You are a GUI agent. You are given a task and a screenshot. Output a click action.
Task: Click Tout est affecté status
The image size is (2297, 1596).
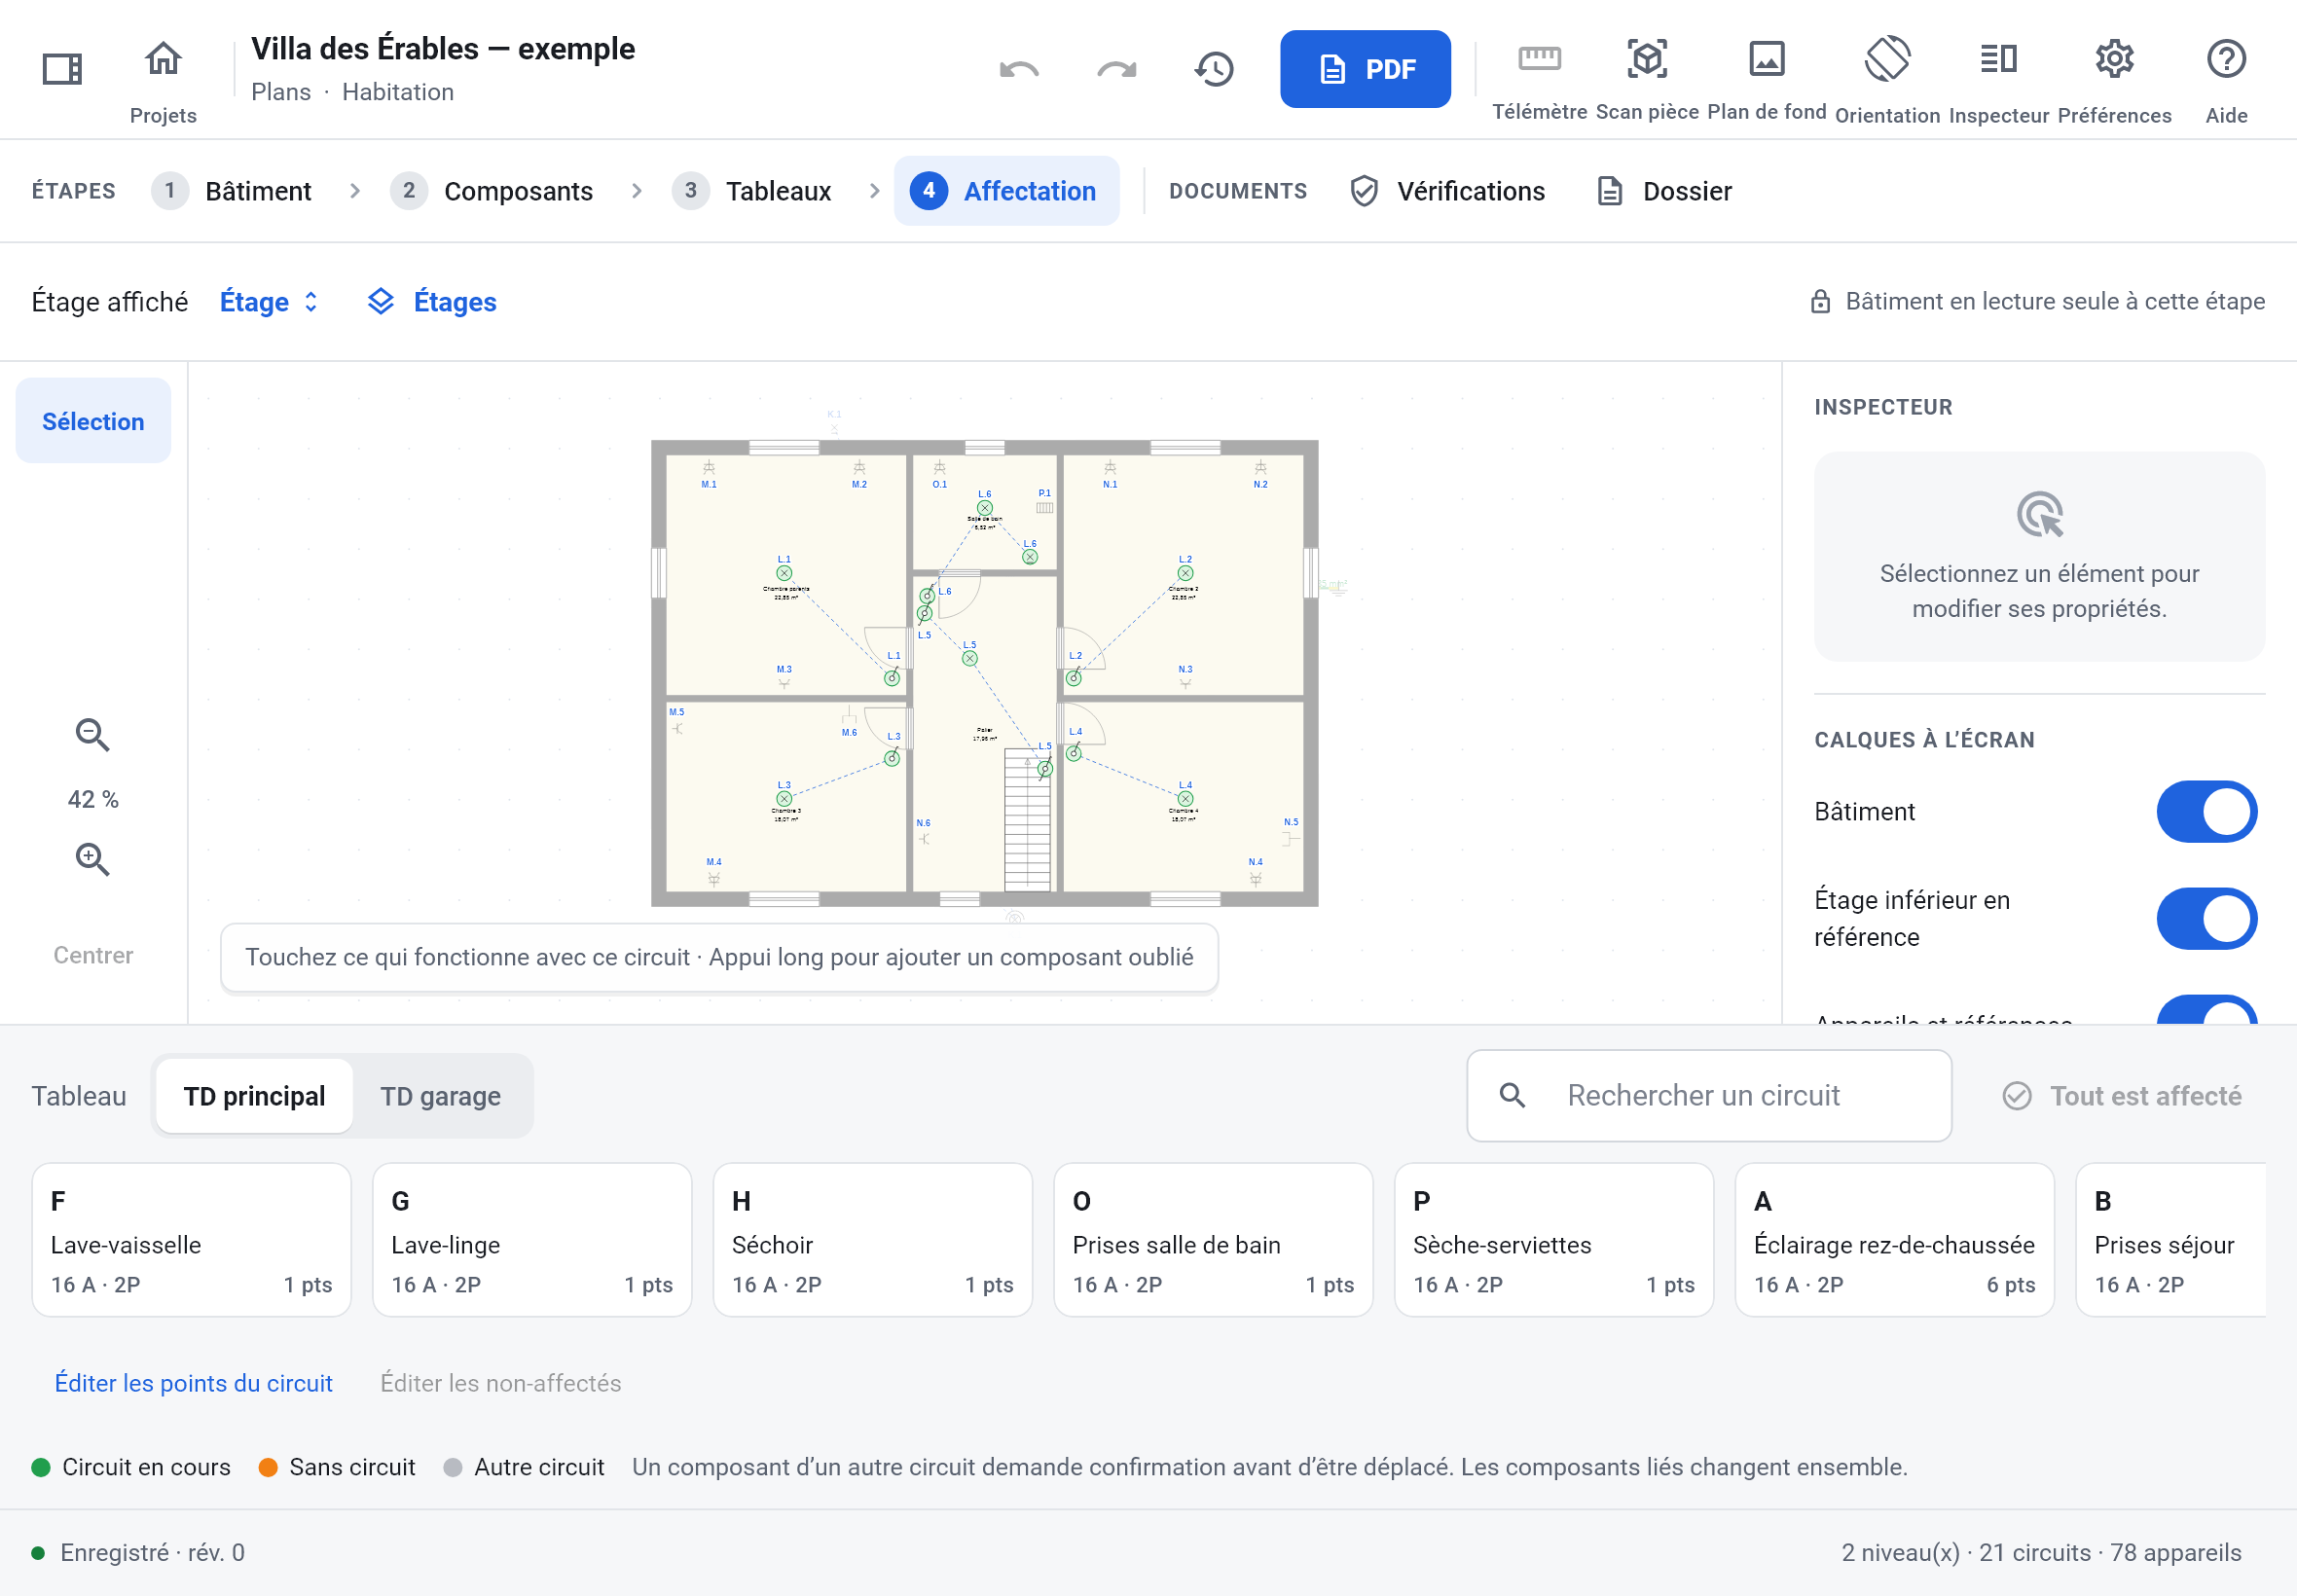click(2121, 1096)
